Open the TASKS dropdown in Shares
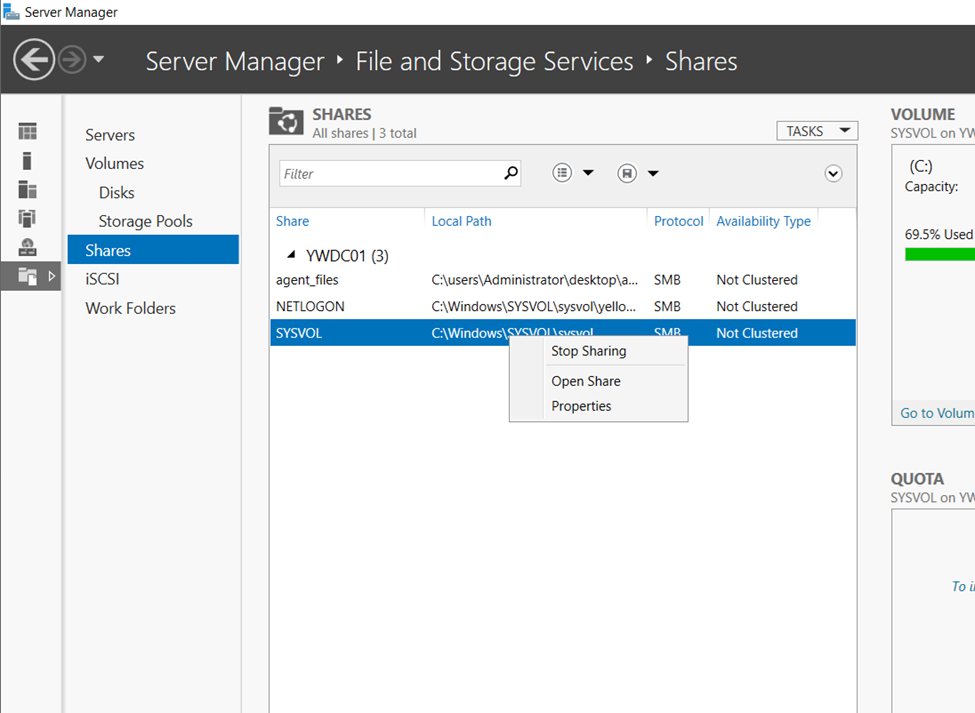975x713 pixels. 817,131
